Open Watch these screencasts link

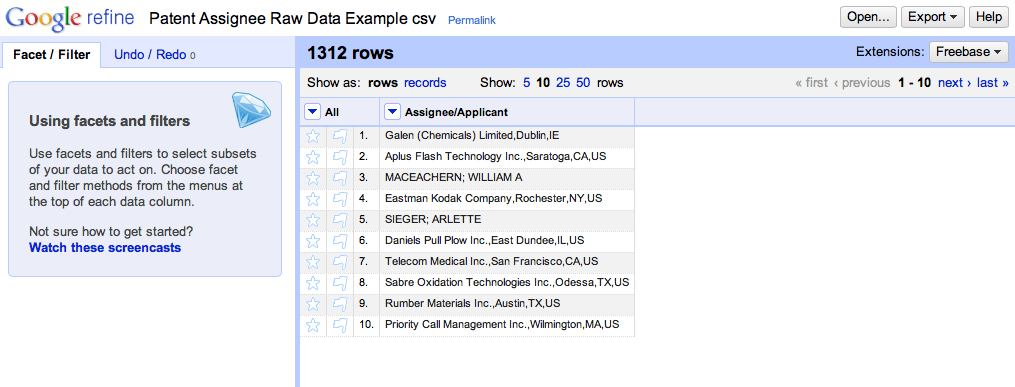[106, 248]
